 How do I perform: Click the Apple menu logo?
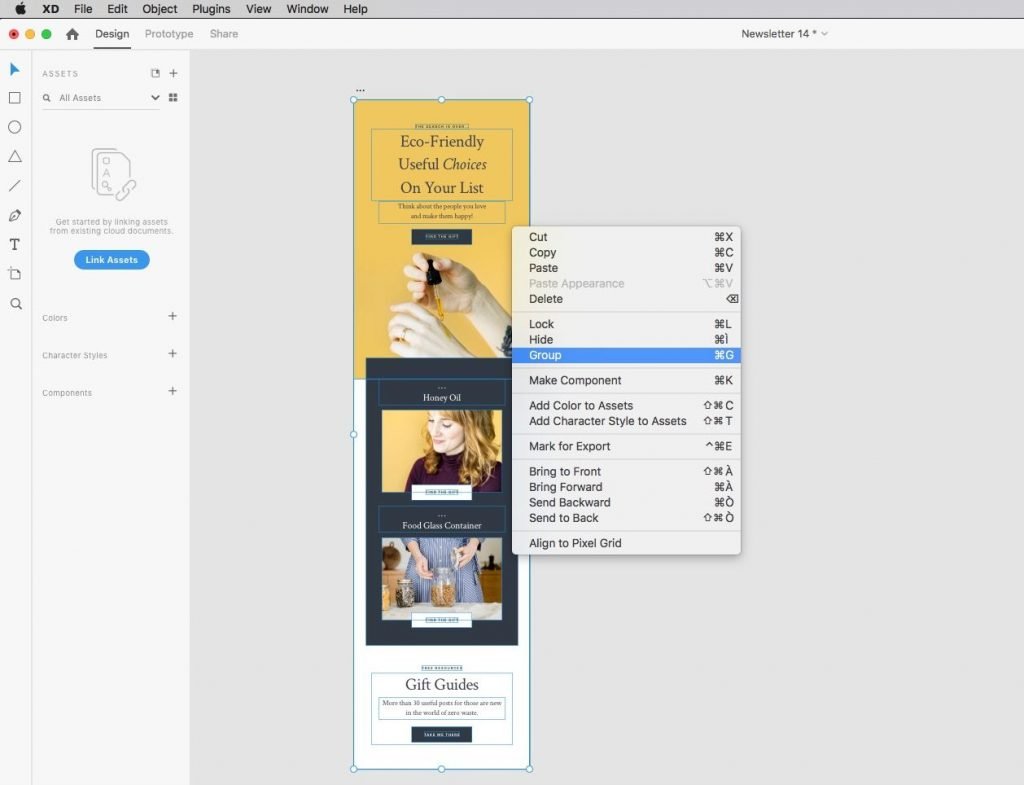(20, 9)
